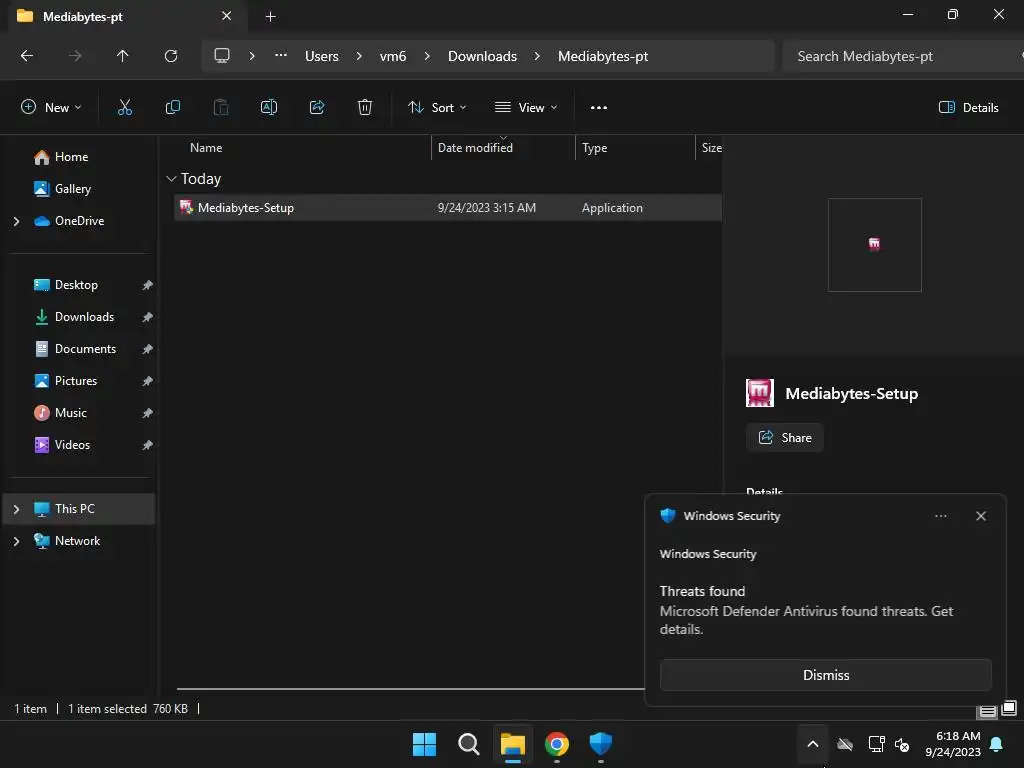Go forward with the right arrow
Image resolution: width=1024 pixels, height=768 pixels.
point(75,56)
